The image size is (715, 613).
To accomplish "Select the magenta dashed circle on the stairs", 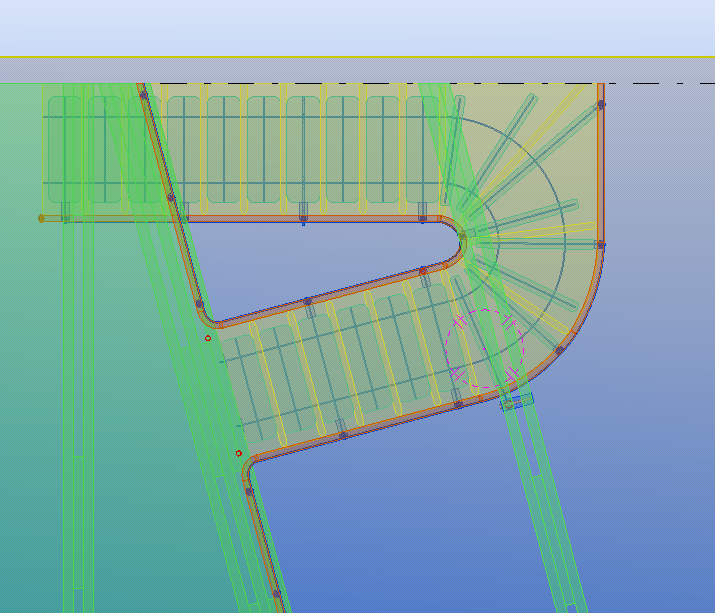I will (483, 348).
